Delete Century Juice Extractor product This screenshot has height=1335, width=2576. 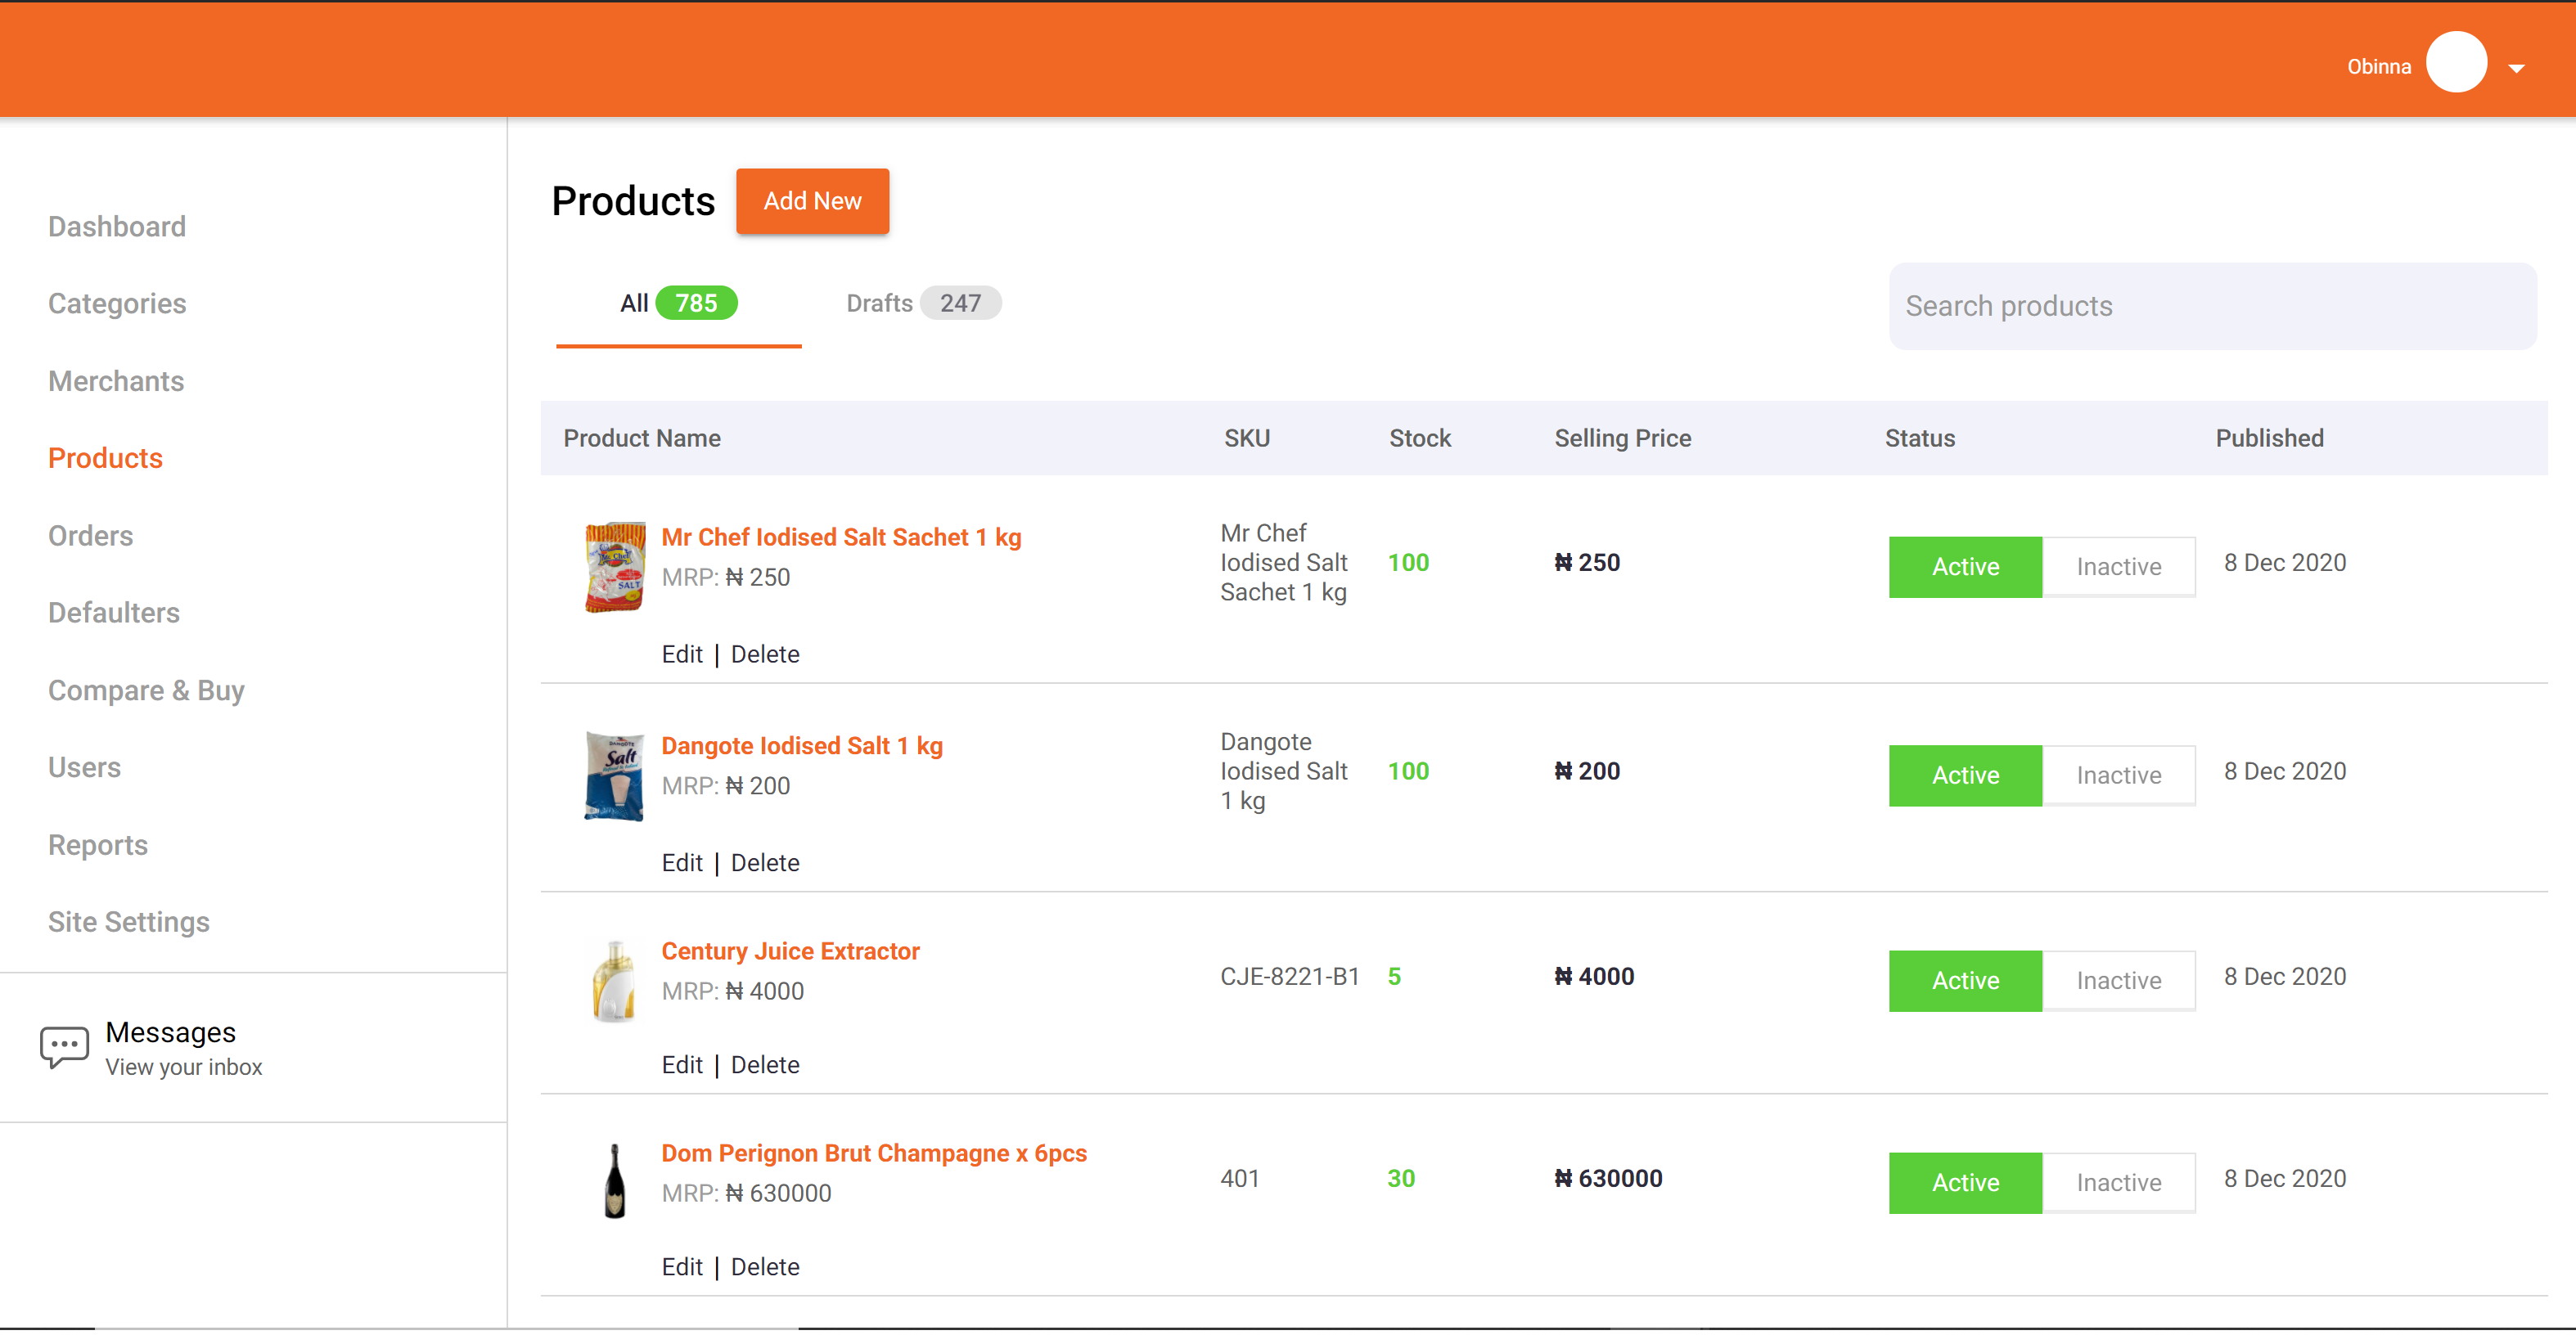click(x=765, y=1065)
